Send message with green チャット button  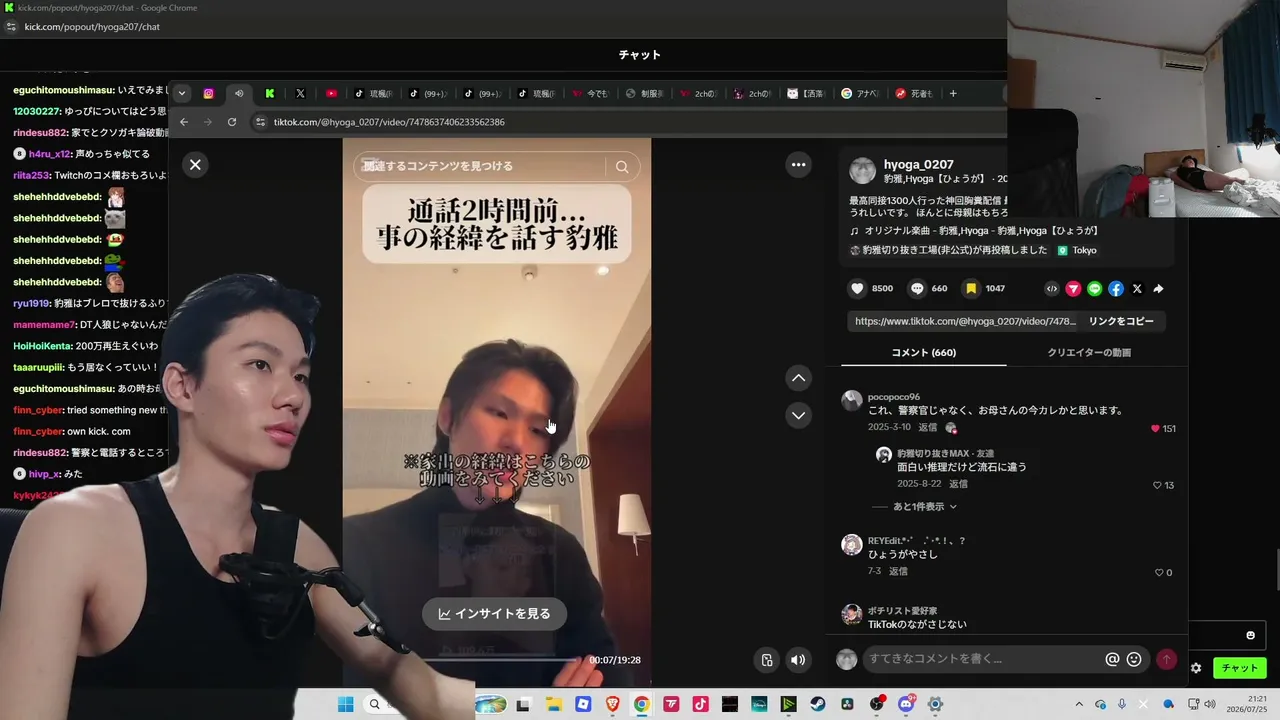1239,668
